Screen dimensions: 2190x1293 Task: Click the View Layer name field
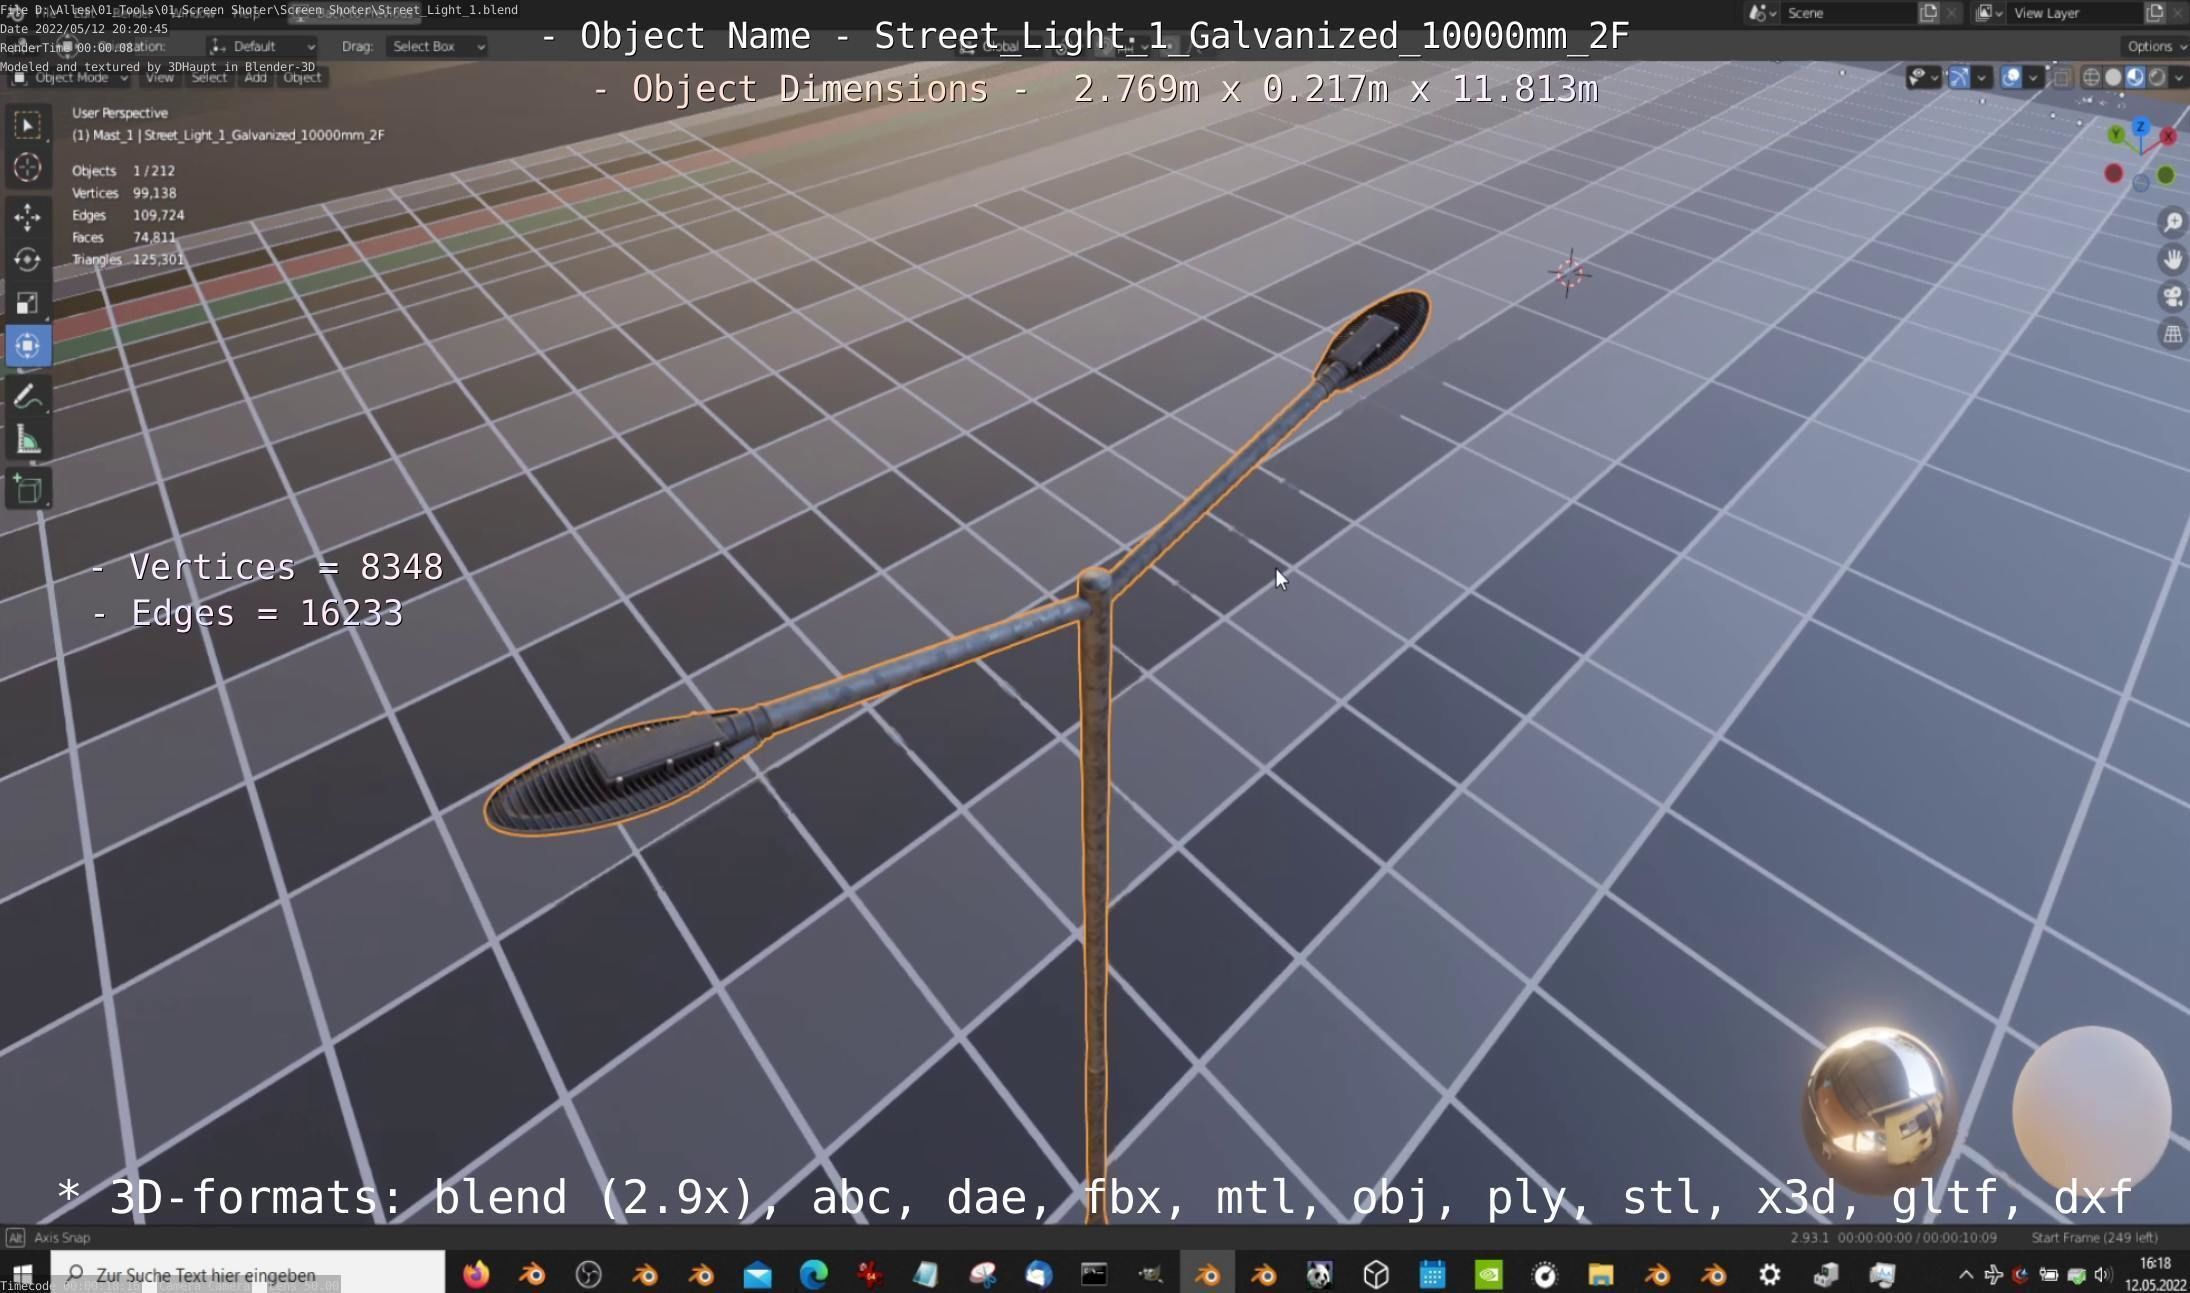click(2075, 13)
